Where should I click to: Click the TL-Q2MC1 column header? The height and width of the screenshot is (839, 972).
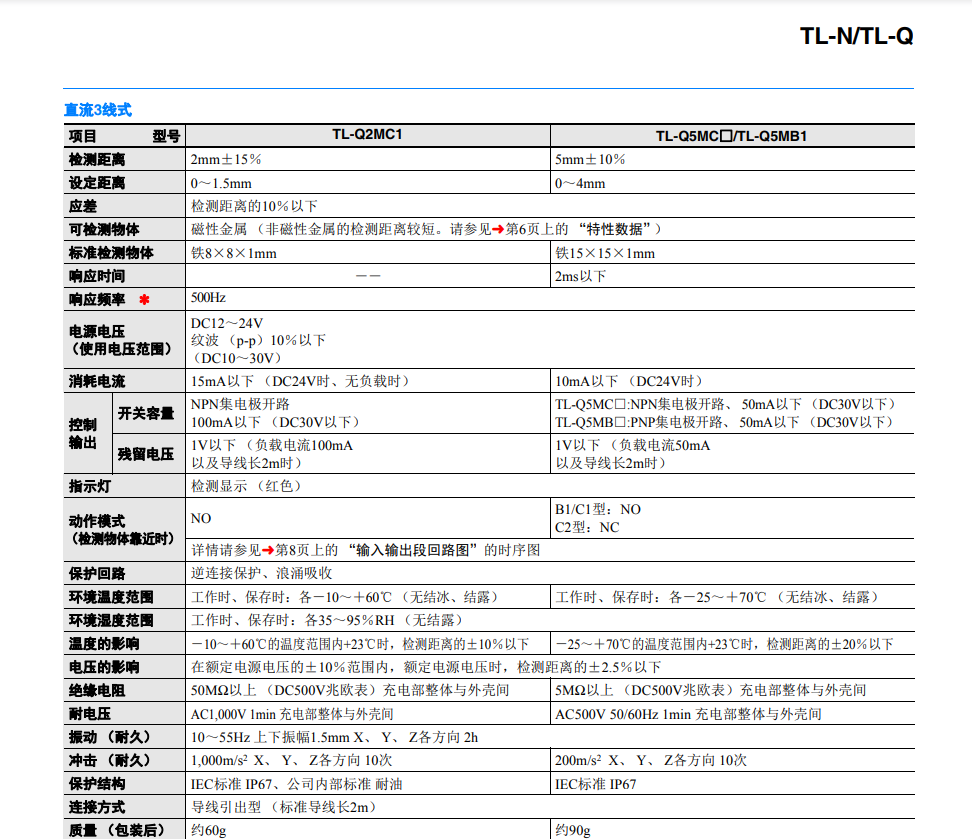coord(367,136)
